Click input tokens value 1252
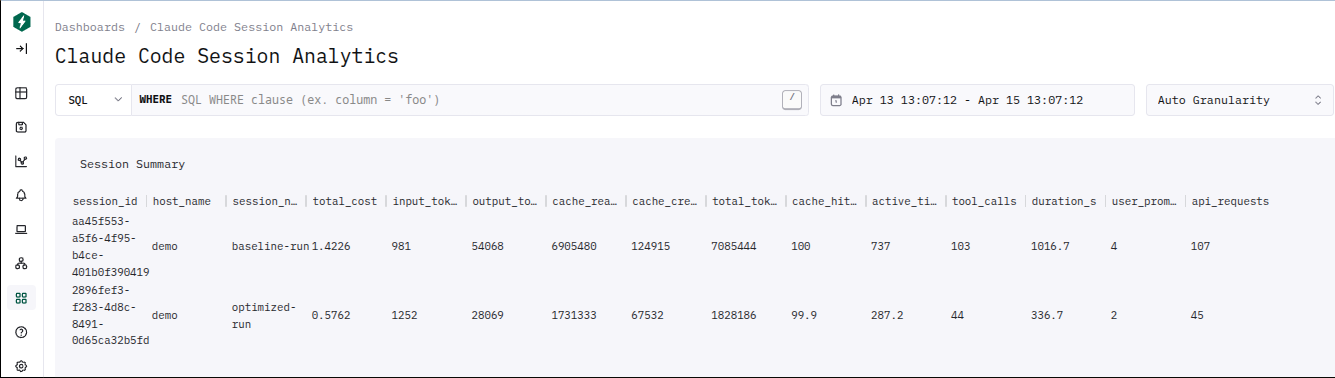This screenshot has height=378, width=1335. (405, 315)
